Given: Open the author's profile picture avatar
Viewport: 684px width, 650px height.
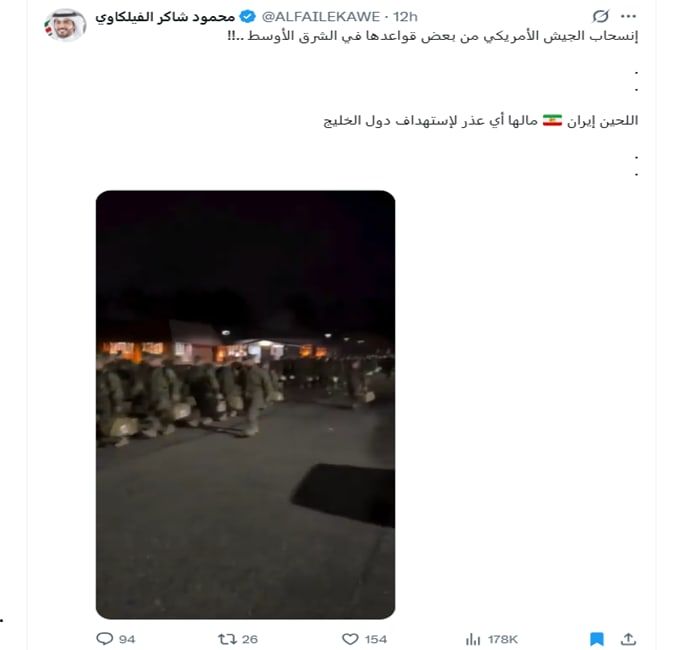Looking at the screenshot, I should [x=65, y=25].
